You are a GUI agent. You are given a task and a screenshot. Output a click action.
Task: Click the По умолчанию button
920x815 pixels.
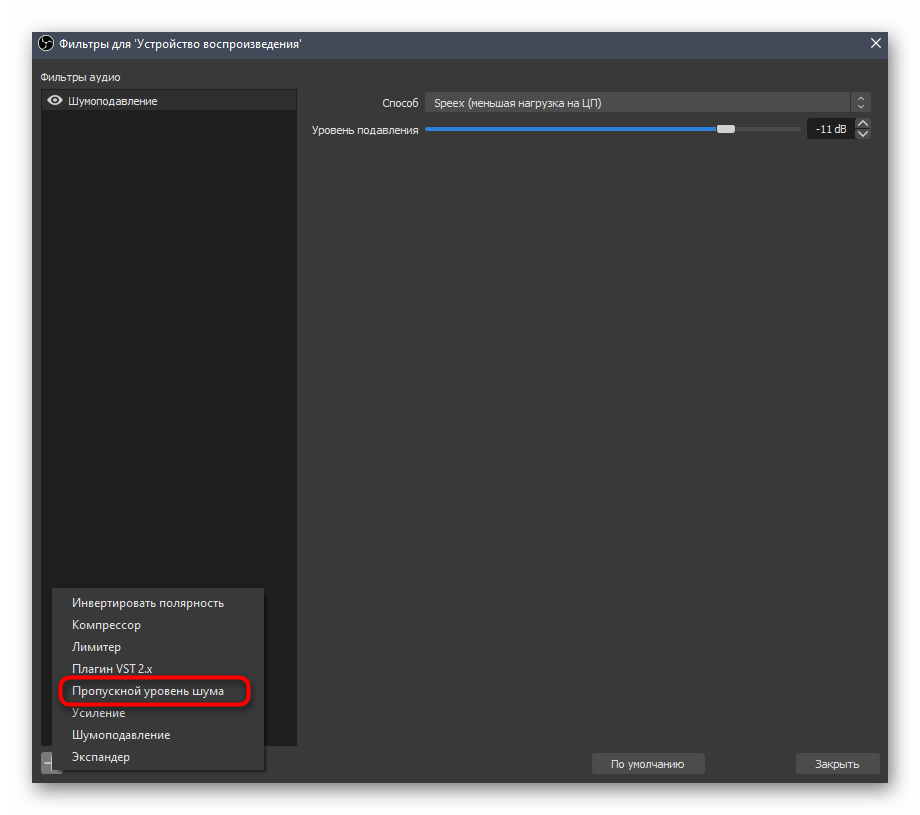648,764
